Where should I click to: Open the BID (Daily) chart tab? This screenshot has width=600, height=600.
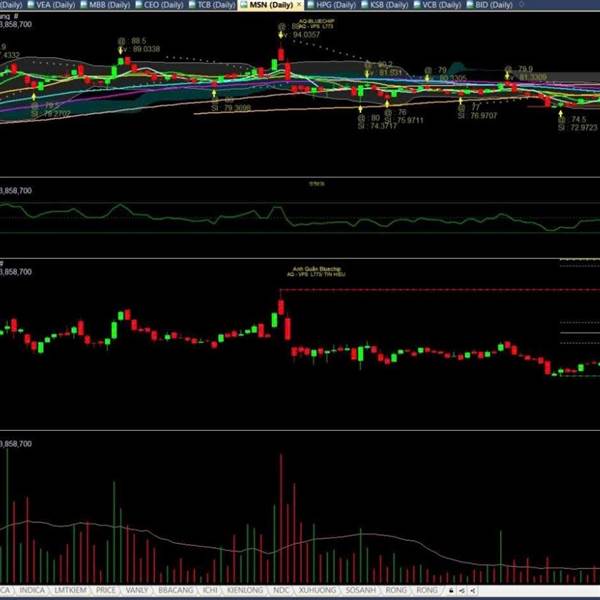(489, 5)
